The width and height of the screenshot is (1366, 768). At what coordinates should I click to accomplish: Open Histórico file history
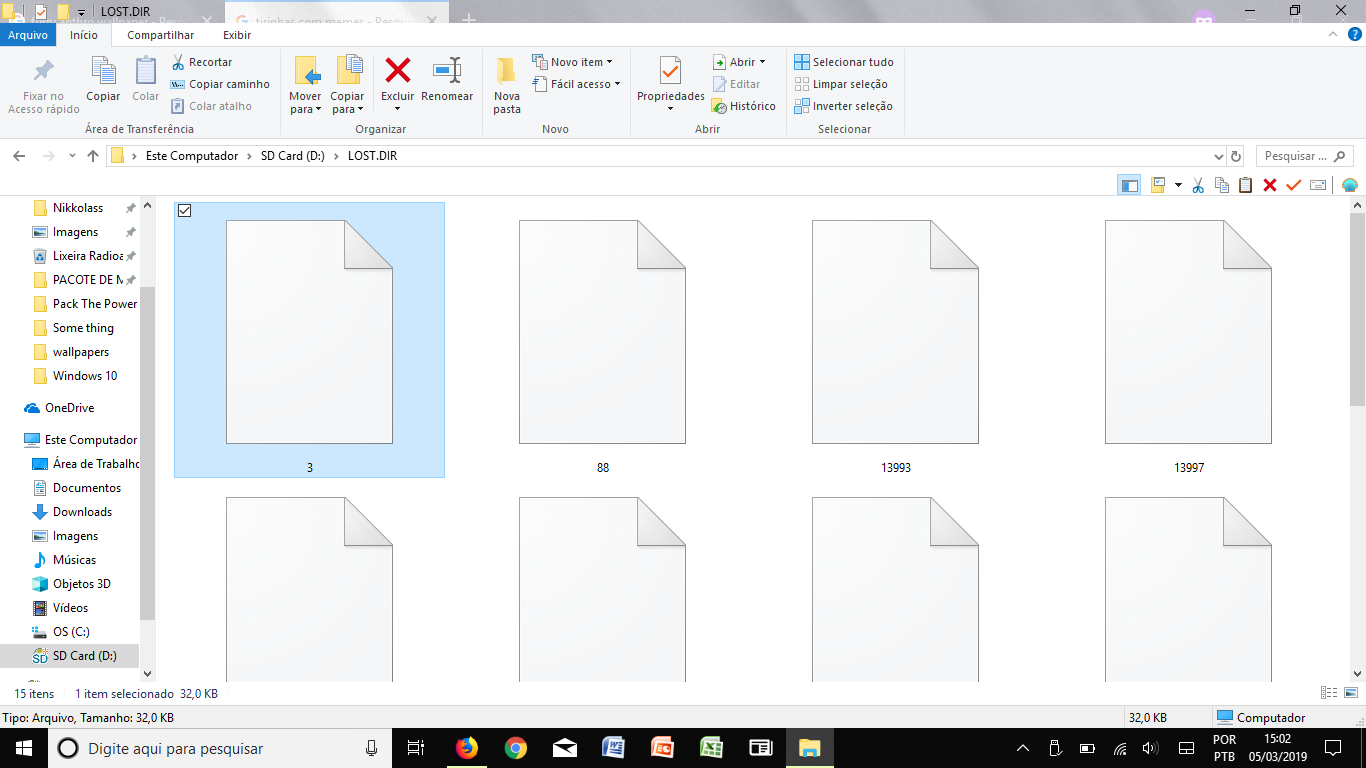point(743,106)
